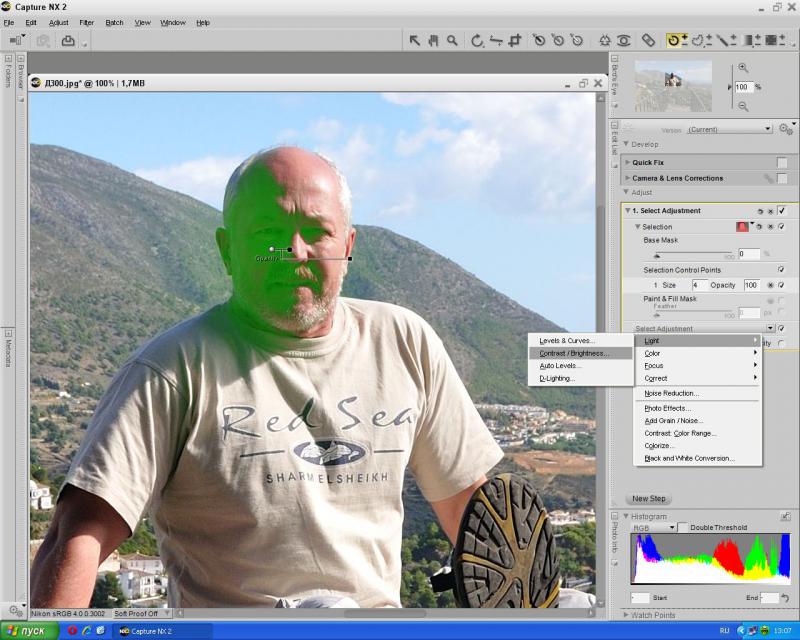Click the Rotate tool in toolbar
This screenshot has width=800, height=640.
coord(477,40)
